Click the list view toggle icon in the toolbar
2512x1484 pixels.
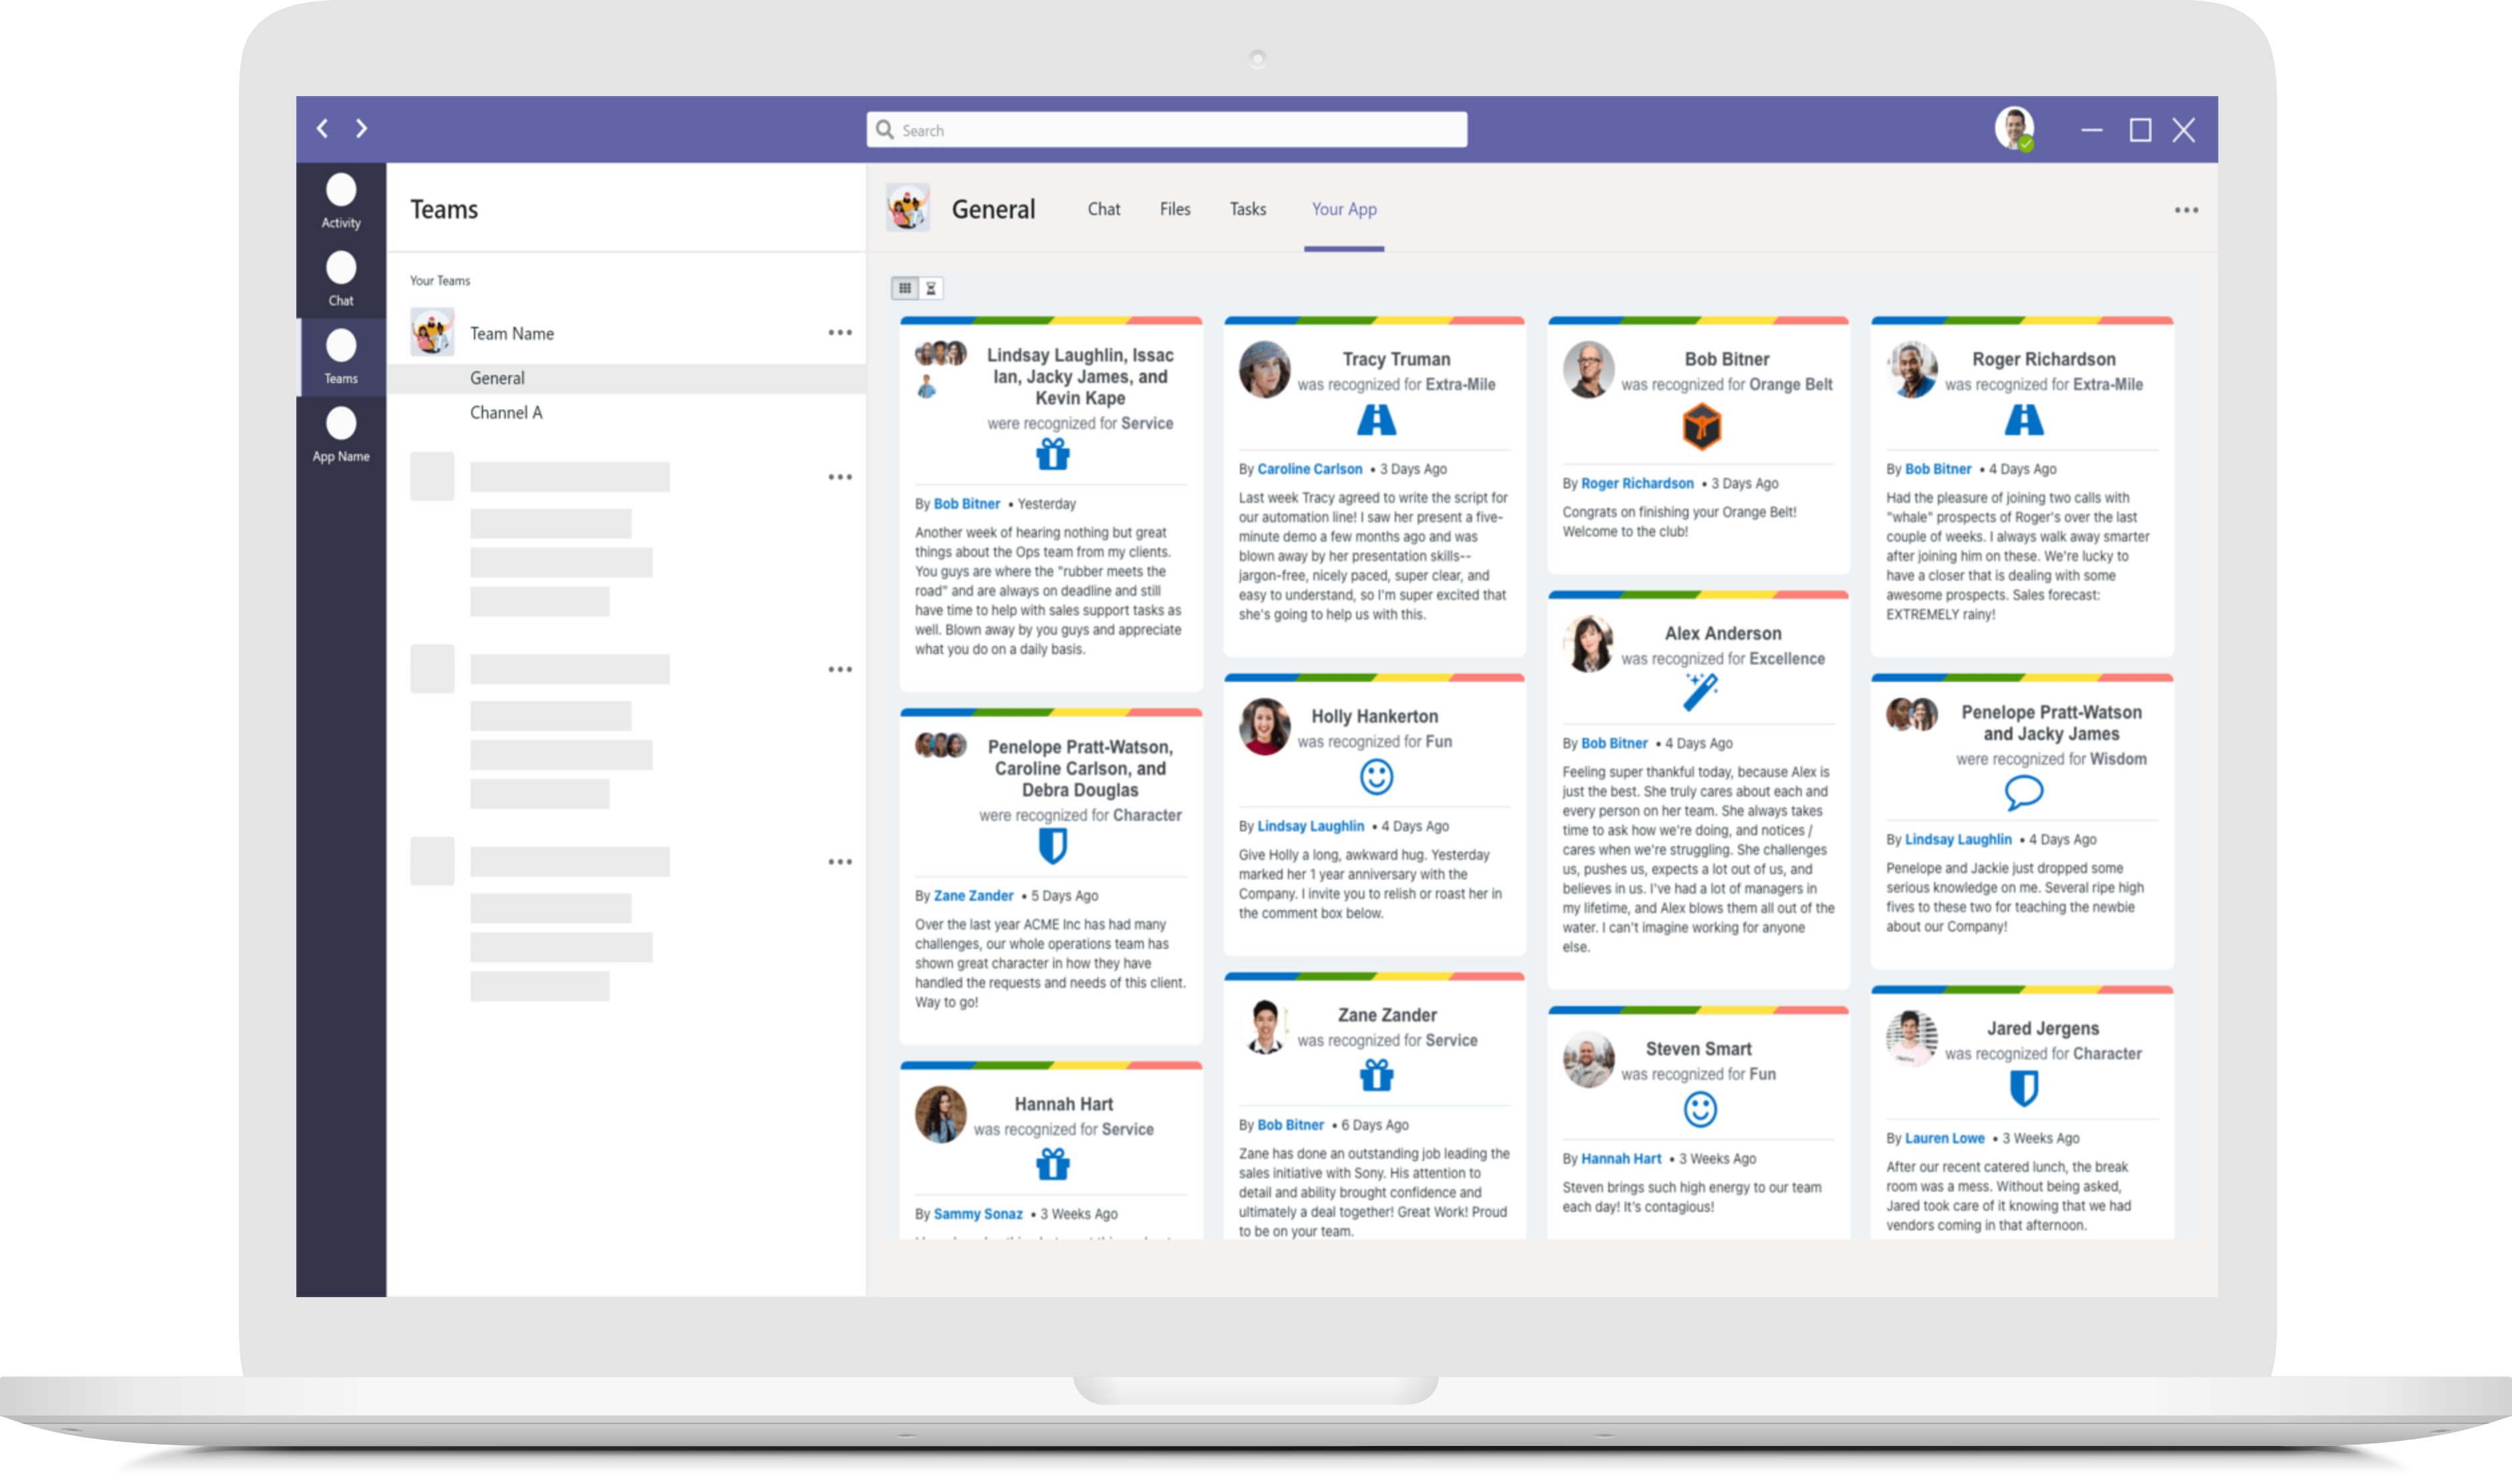tap(931, 288)
